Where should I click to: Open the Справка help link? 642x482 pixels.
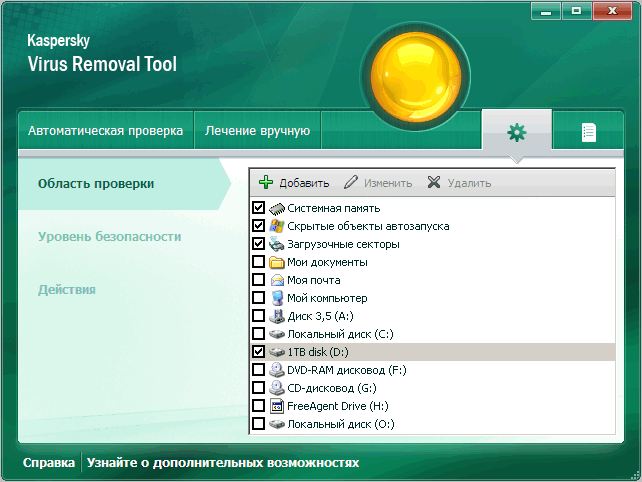[x=49, y=463]
